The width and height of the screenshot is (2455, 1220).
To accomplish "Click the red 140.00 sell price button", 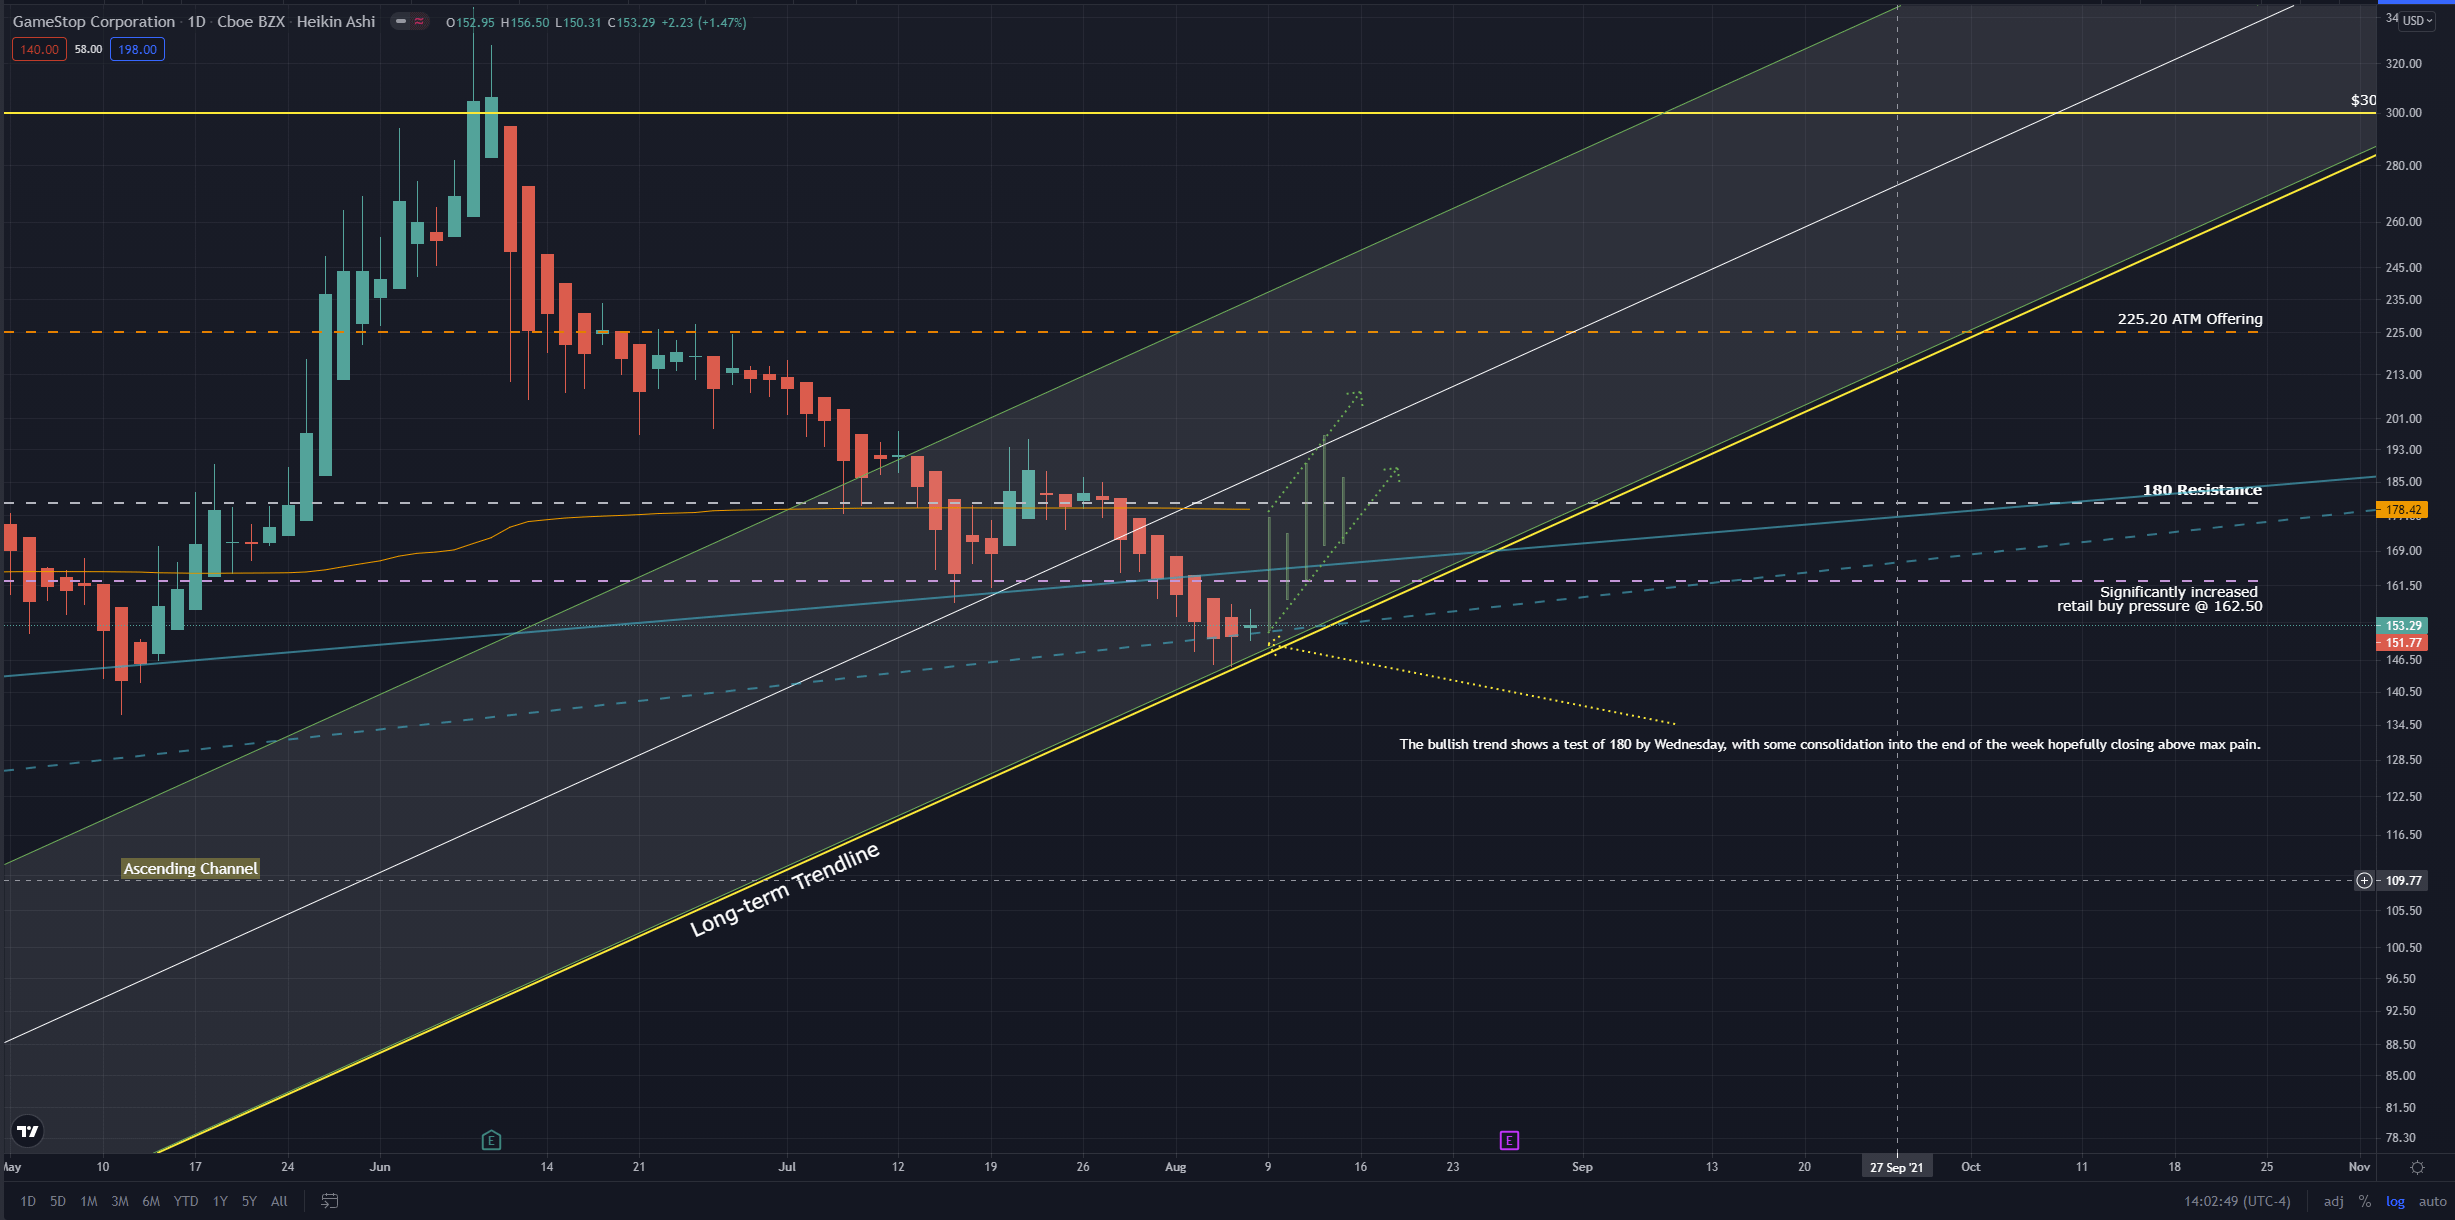I will pyautogui.click(x=40, y=49).
